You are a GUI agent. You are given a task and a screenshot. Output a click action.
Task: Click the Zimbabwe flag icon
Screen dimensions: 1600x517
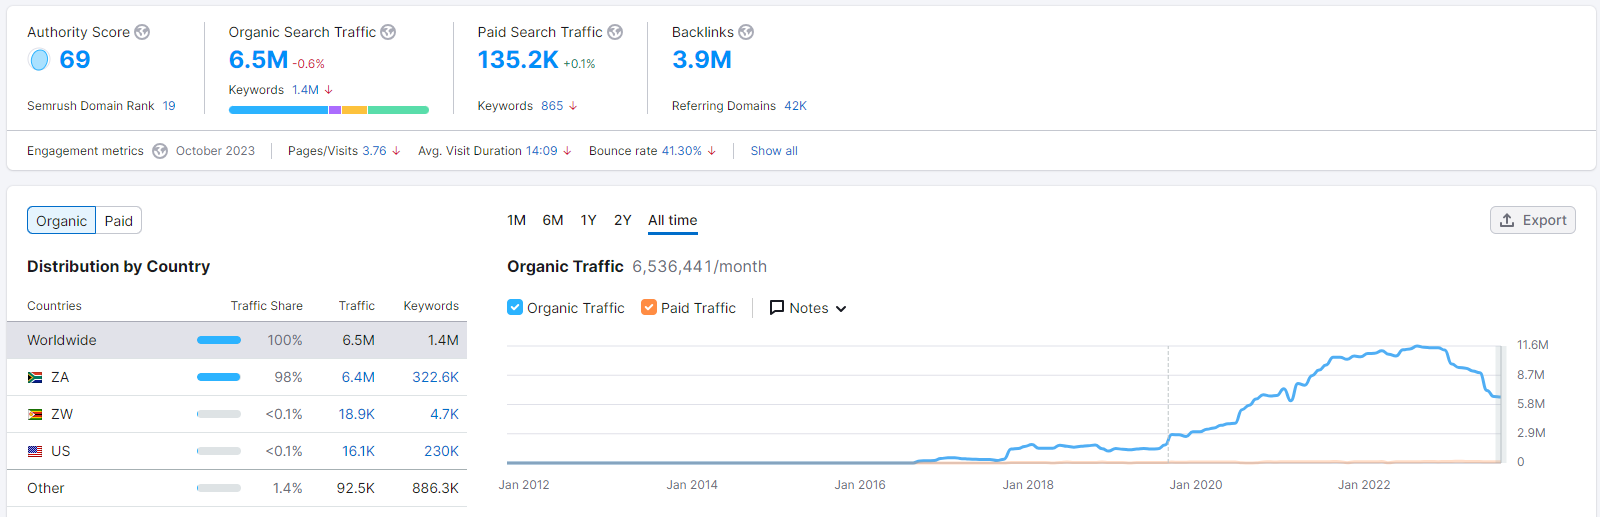[x=35, y=414]
